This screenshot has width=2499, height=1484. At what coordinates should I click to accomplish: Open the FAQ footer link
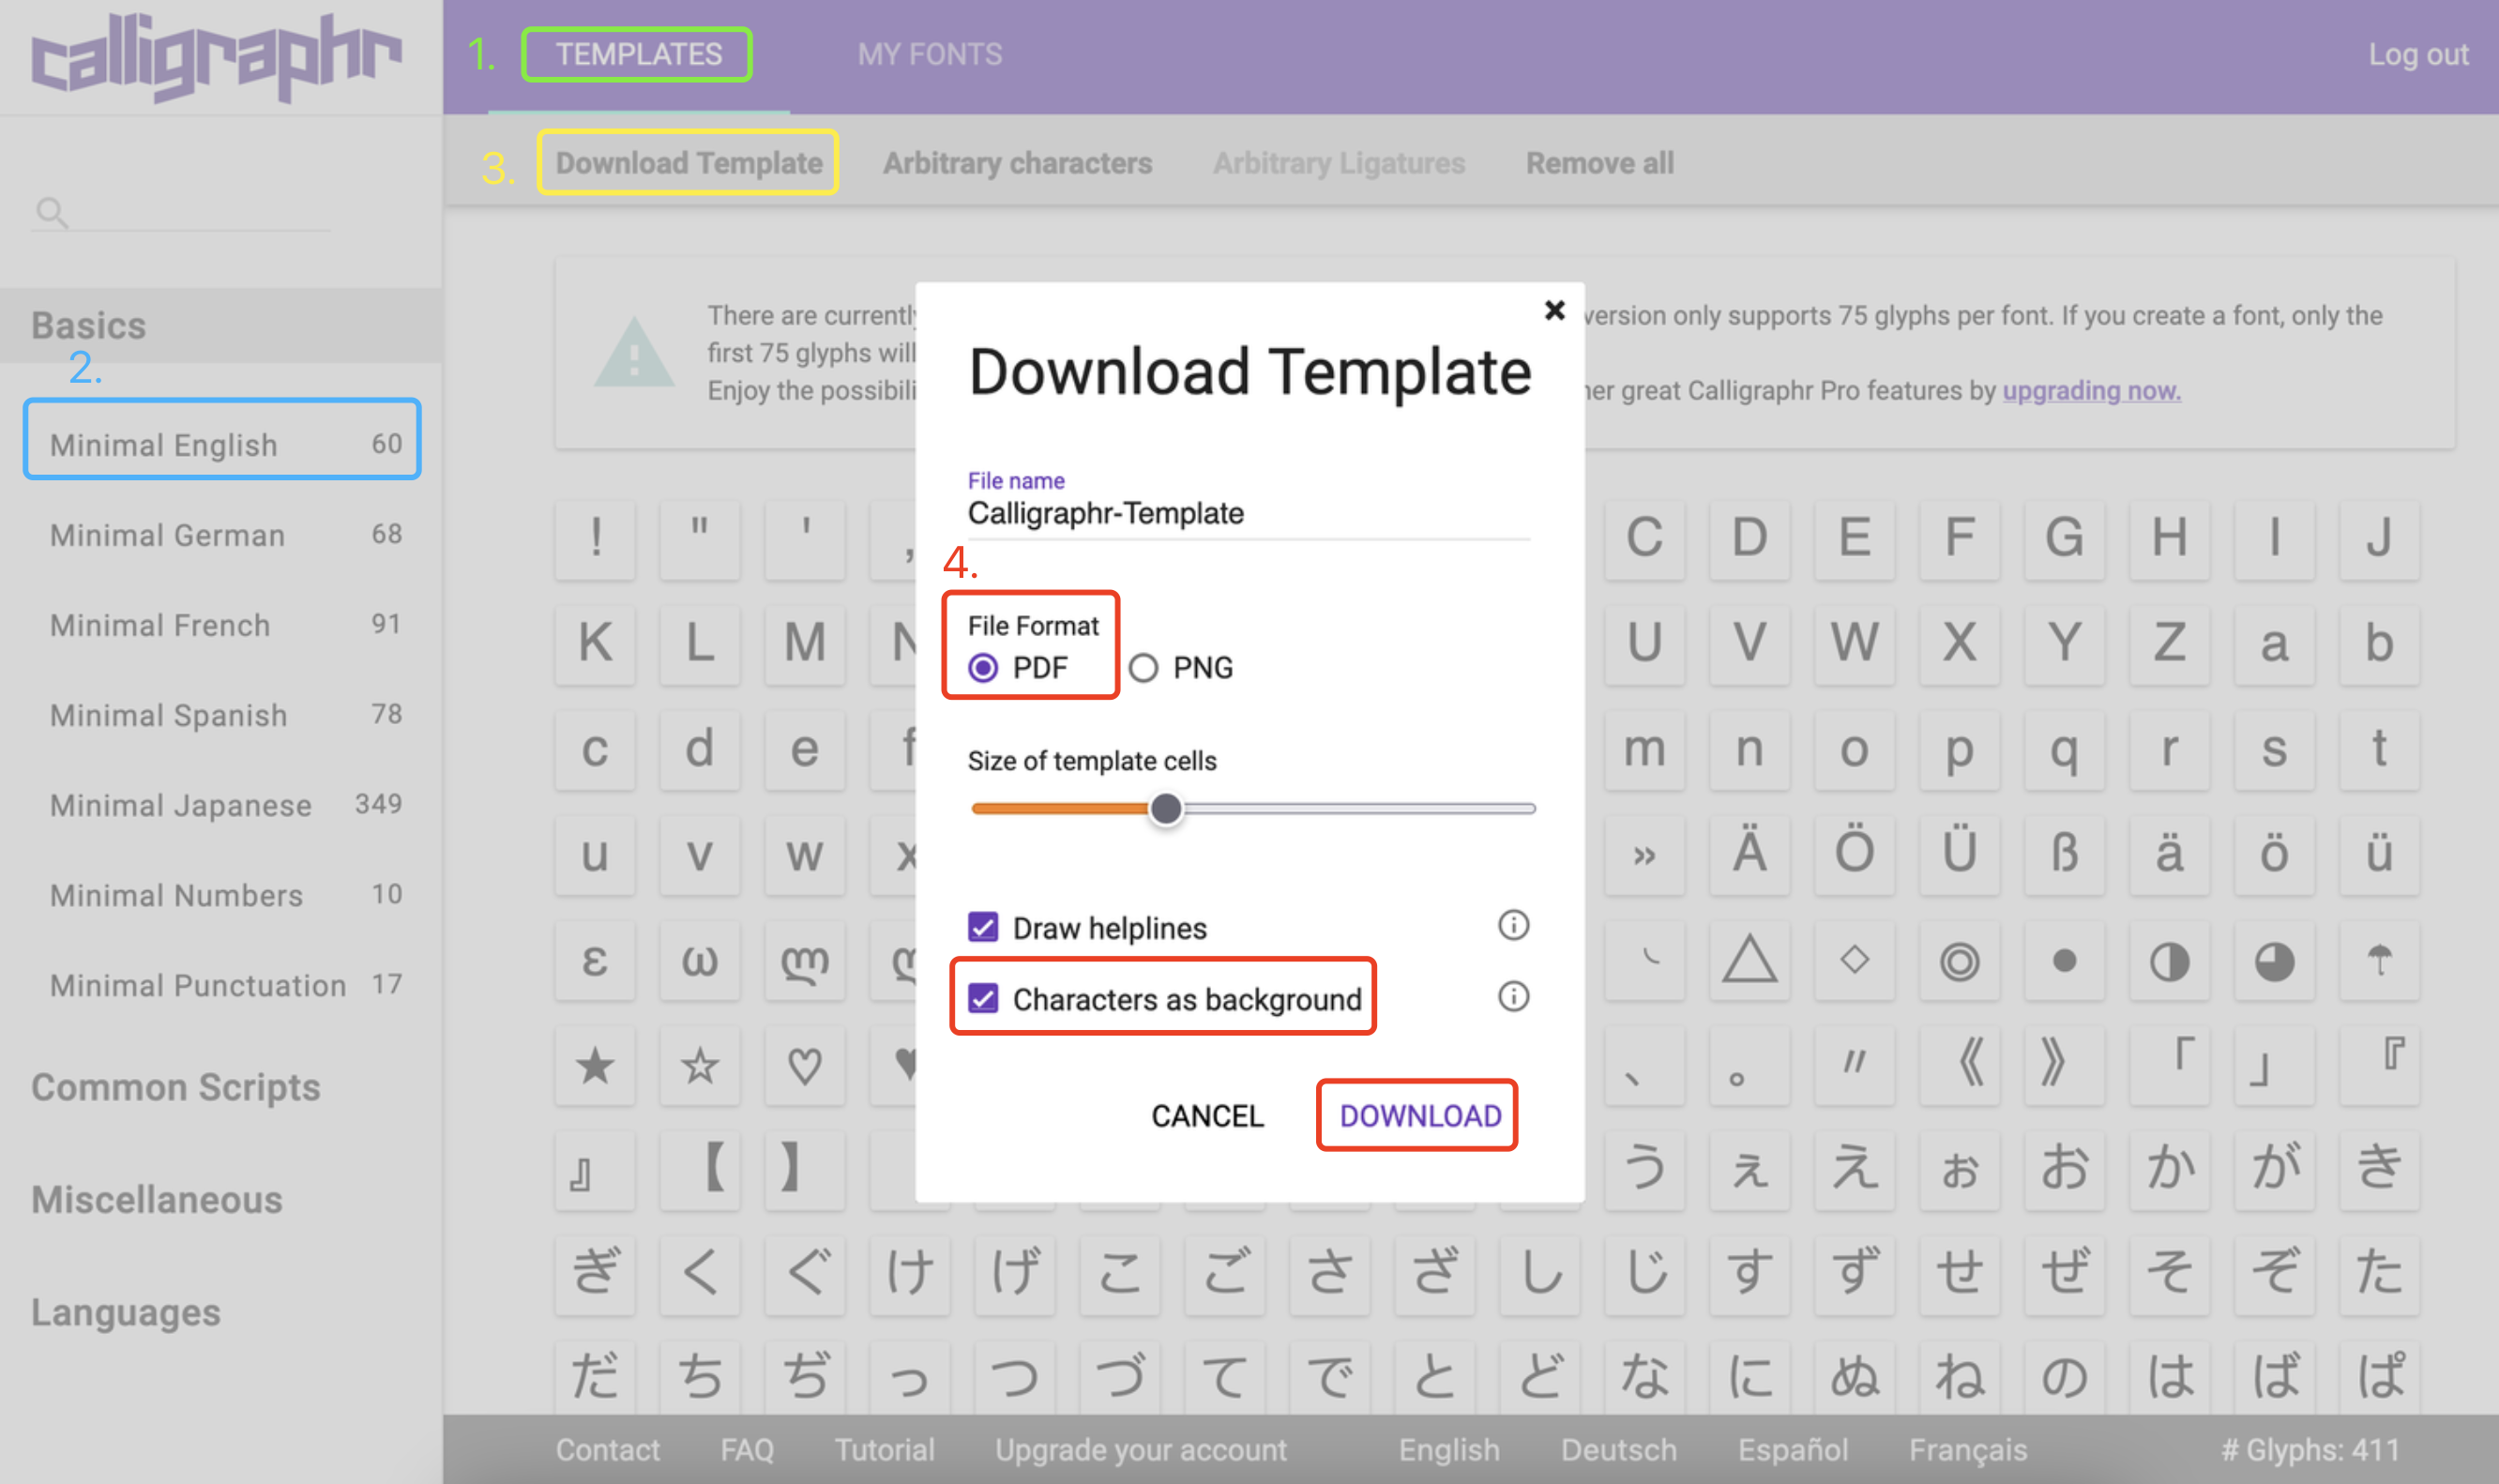[747, 1449]
